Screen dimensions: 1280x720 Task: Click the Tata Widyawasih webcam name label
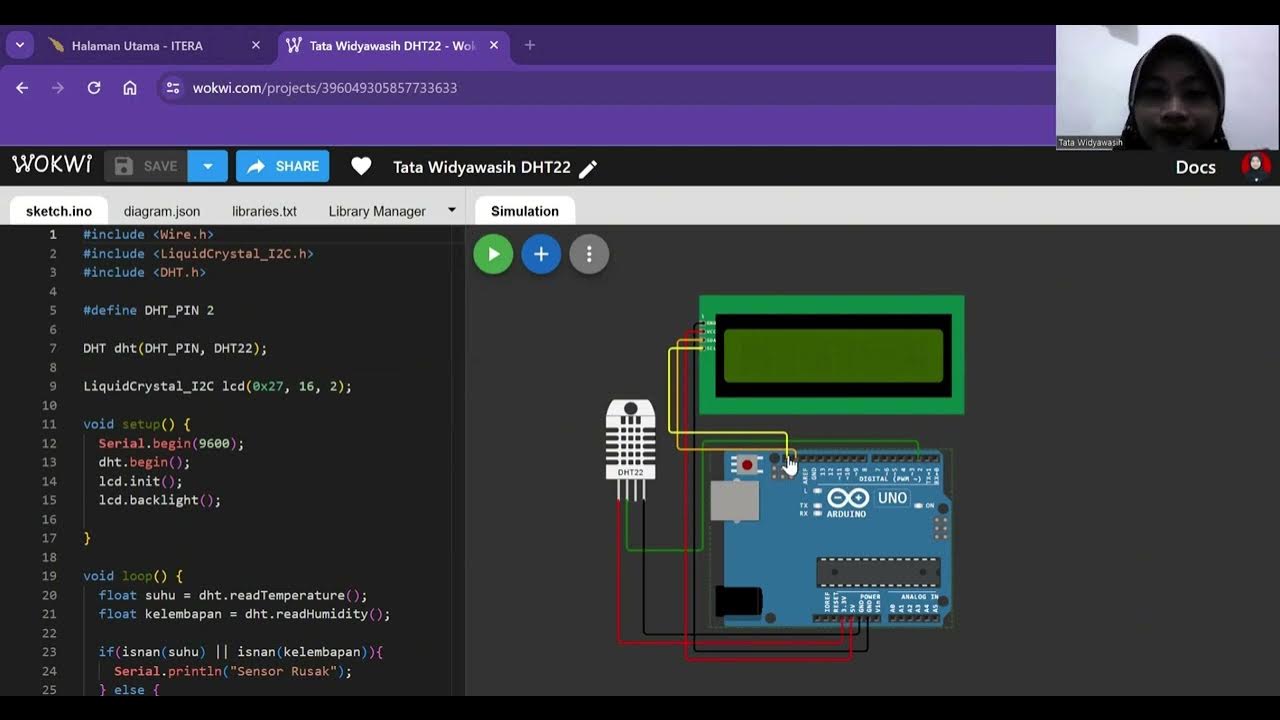[1090, 143]
